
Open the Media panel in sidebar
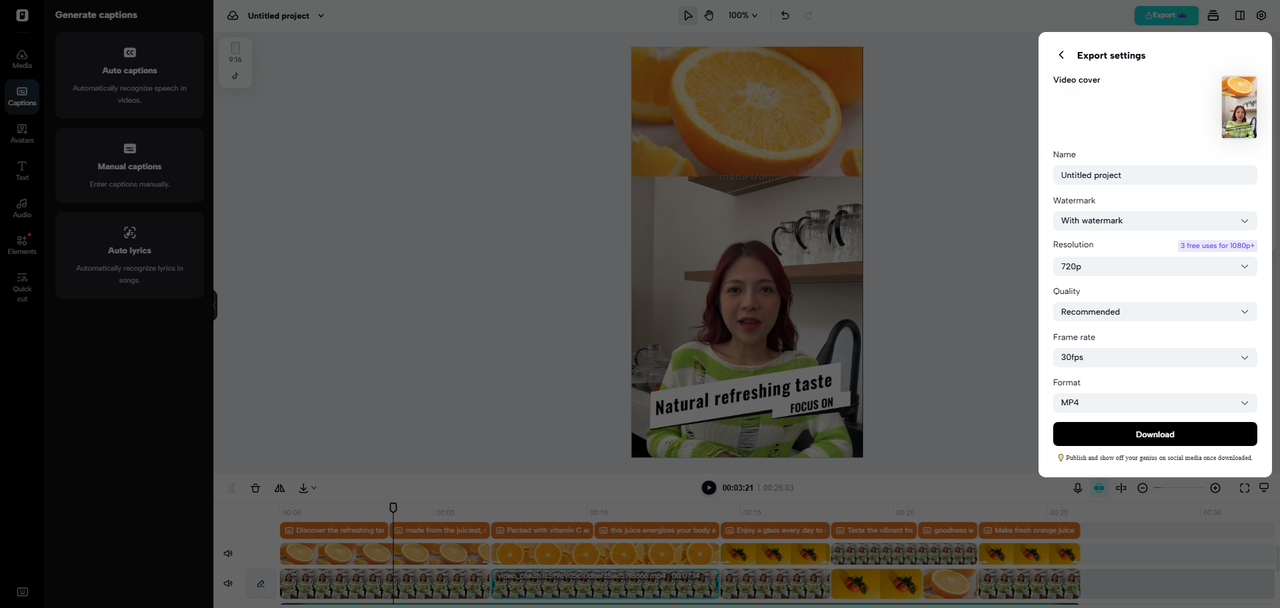pos(22,58)
